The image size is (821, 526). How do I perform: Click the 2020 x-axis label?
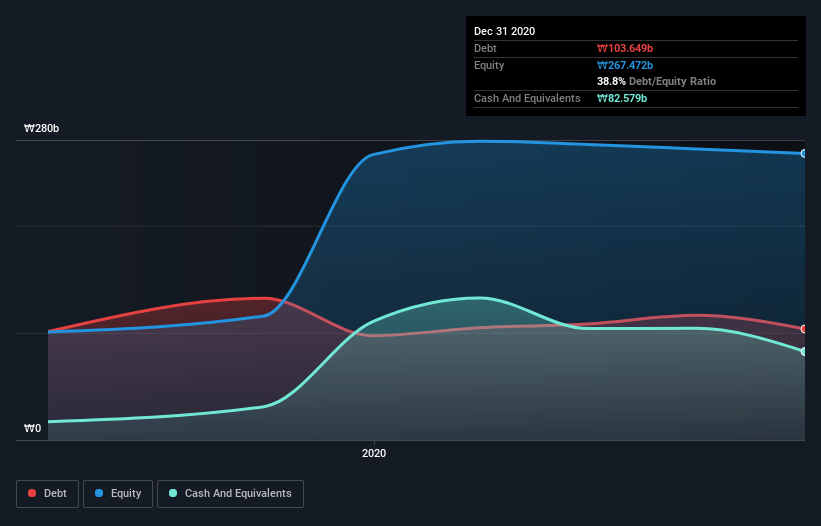click(374, 453)
